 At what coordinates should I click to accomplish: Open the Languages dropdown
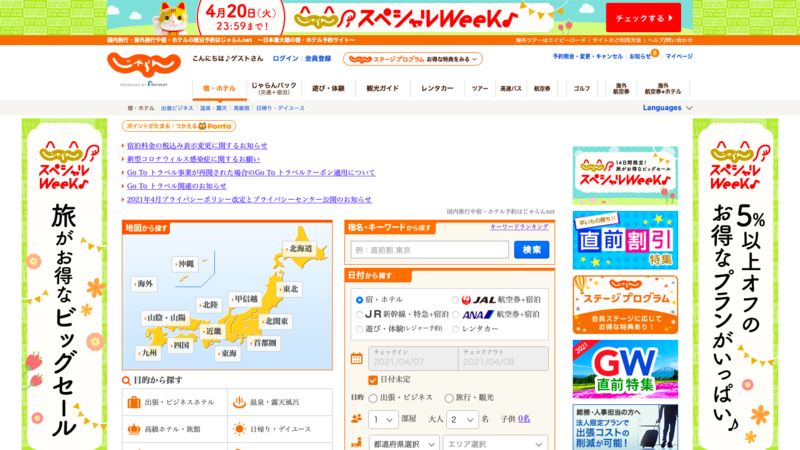[x=667, y=108]
